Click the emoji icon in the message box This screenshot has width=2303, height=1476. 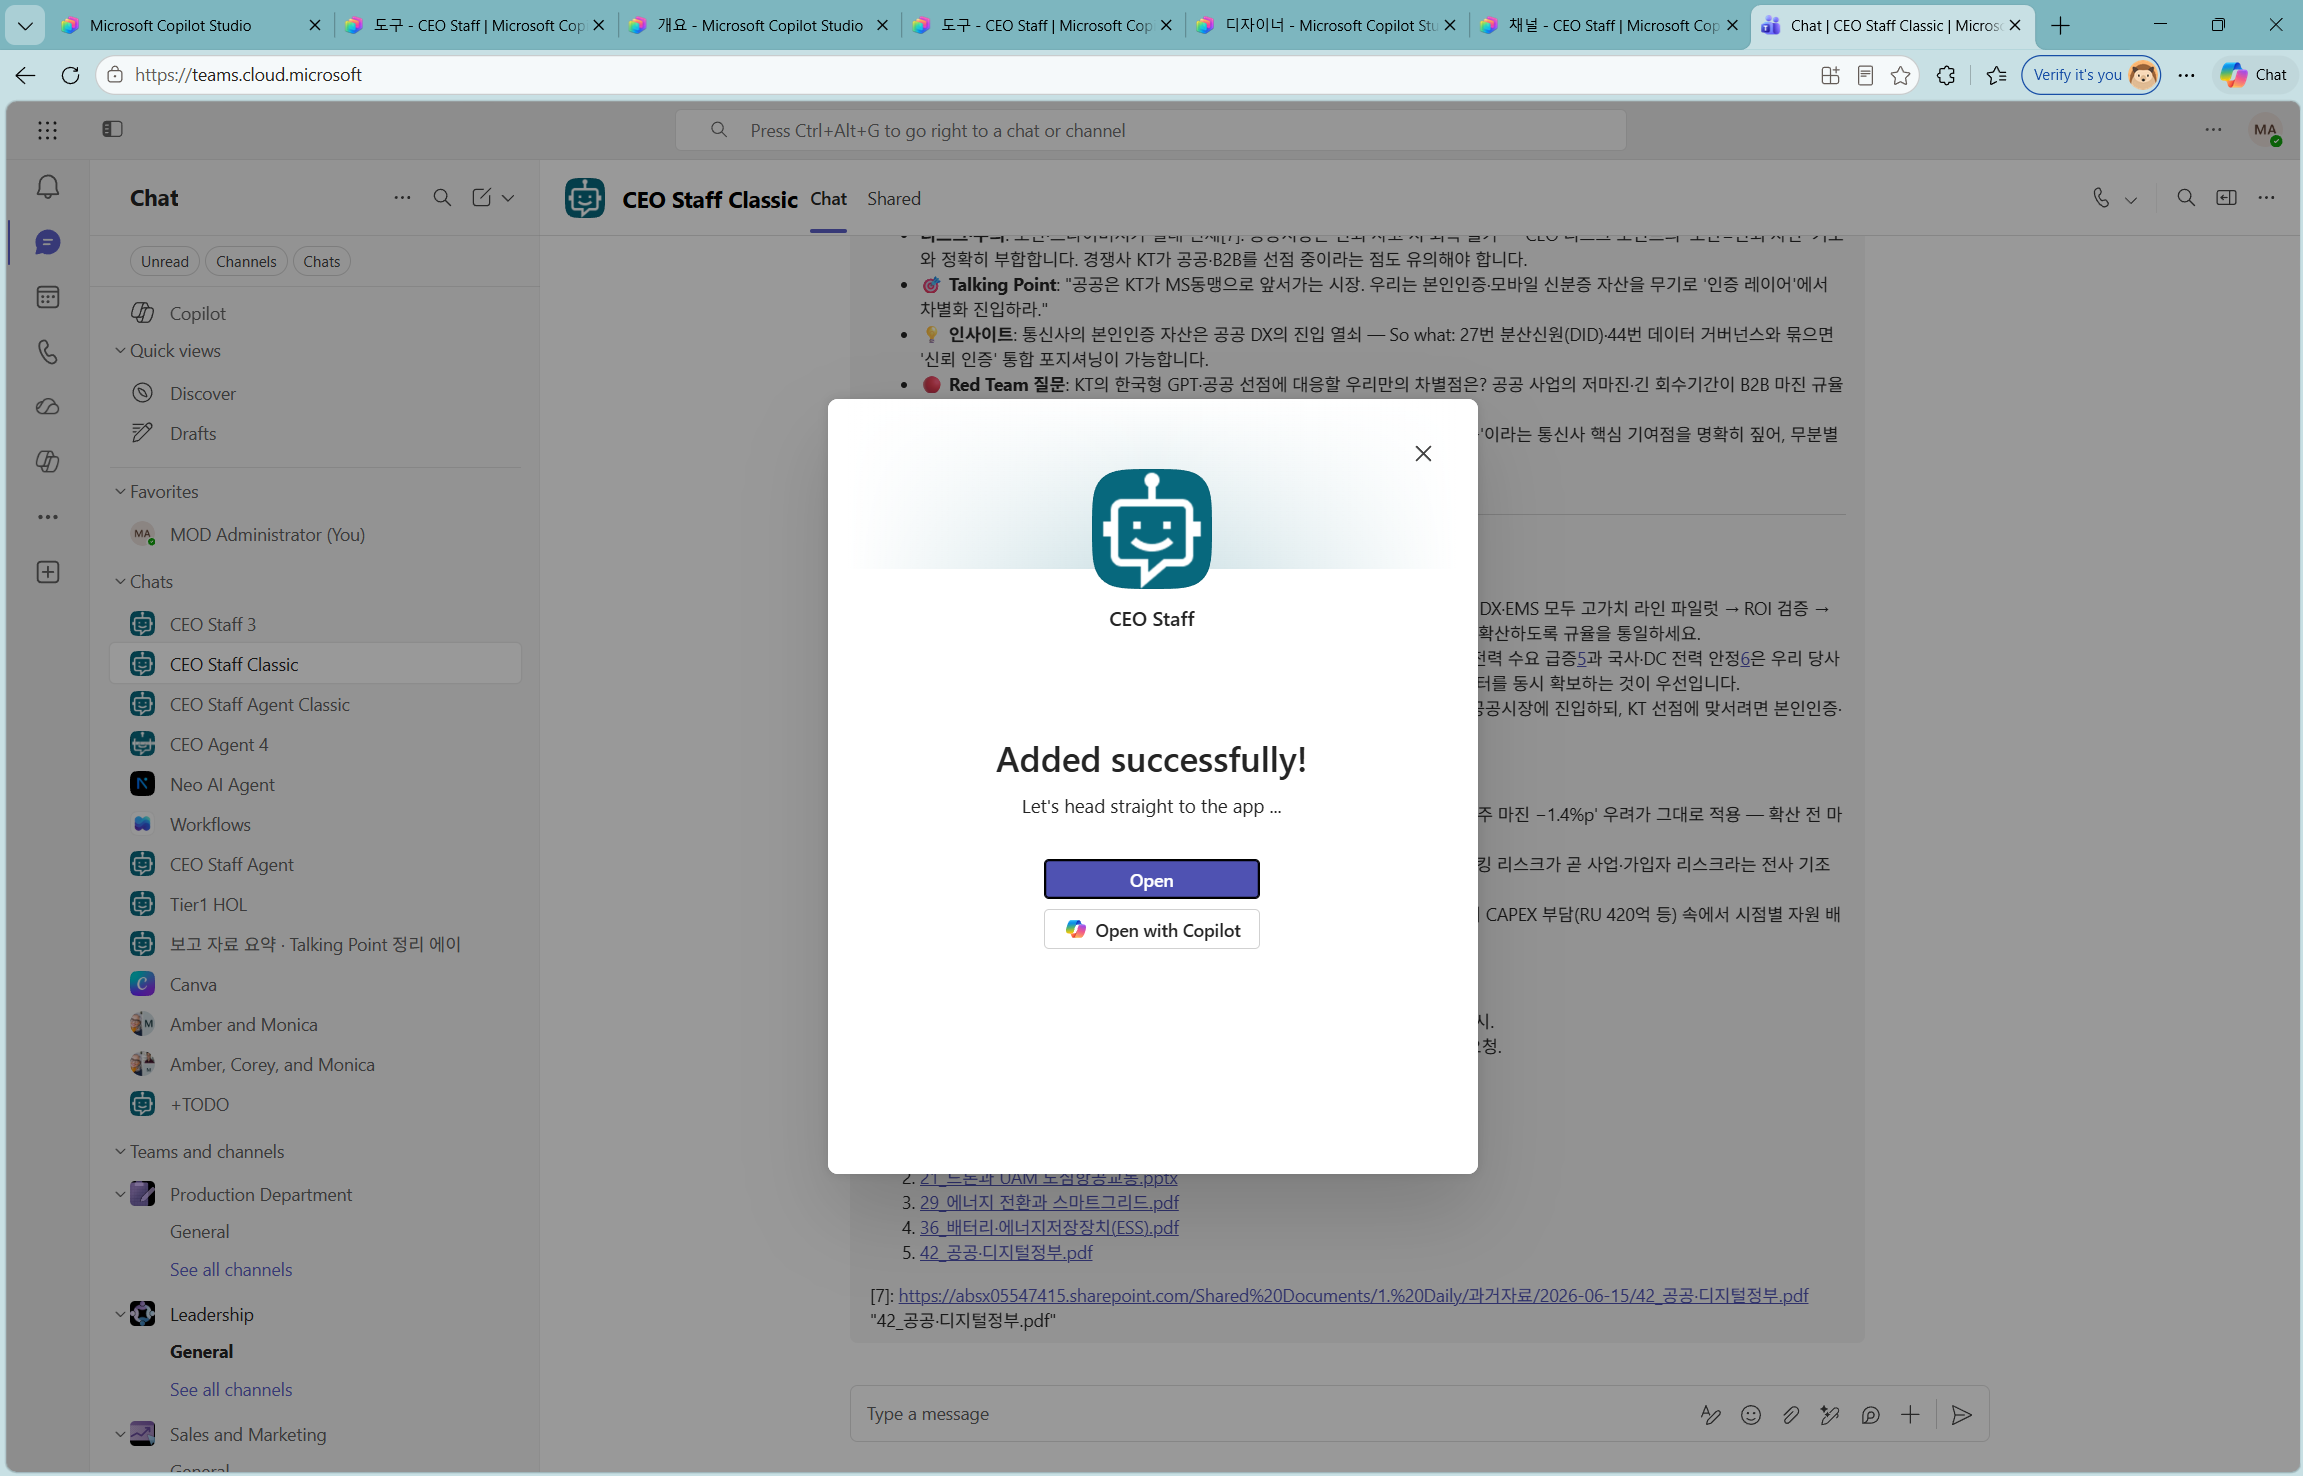(x=1751, y=1415)
